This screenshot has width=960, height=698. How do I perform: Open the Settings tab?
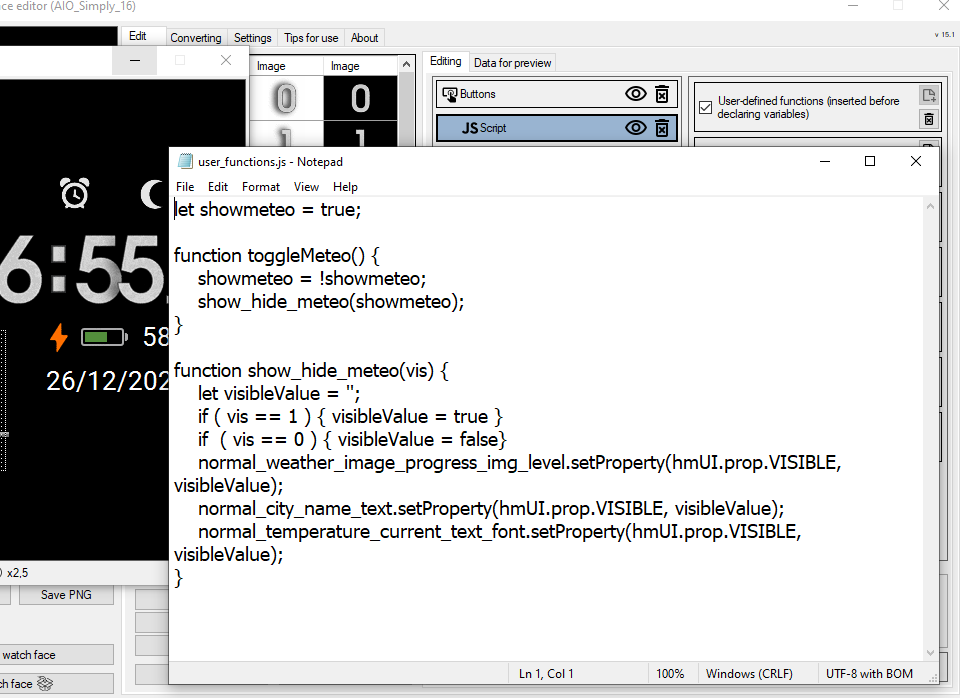pyautogui.click(x=252, y=38)
